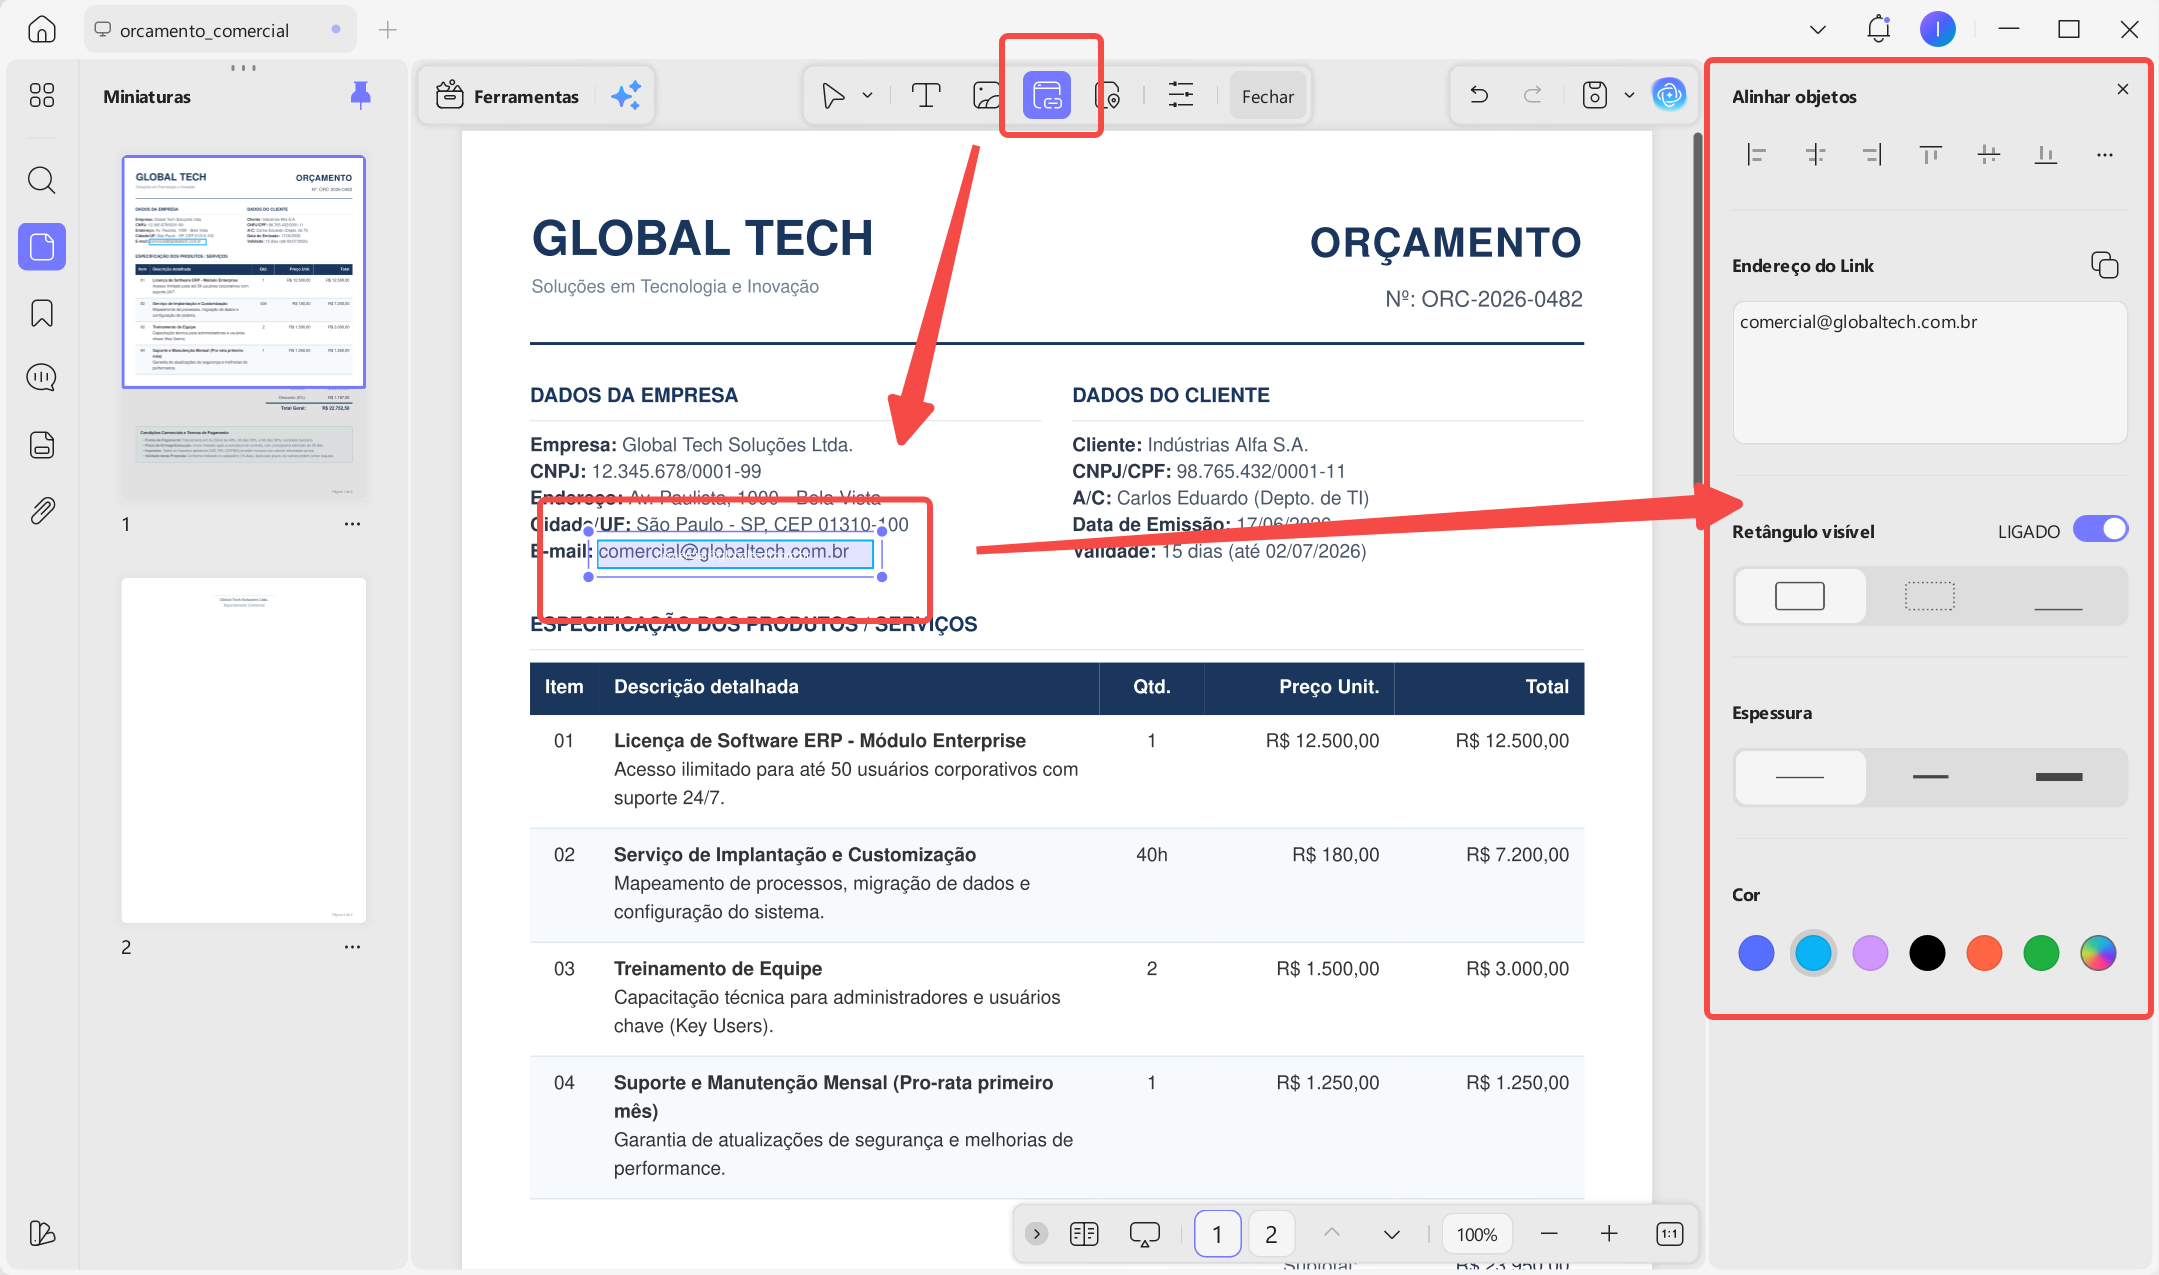Select the text editing tool
The width and height of the screenshot is (2159, 1275).
coord(926,96)
